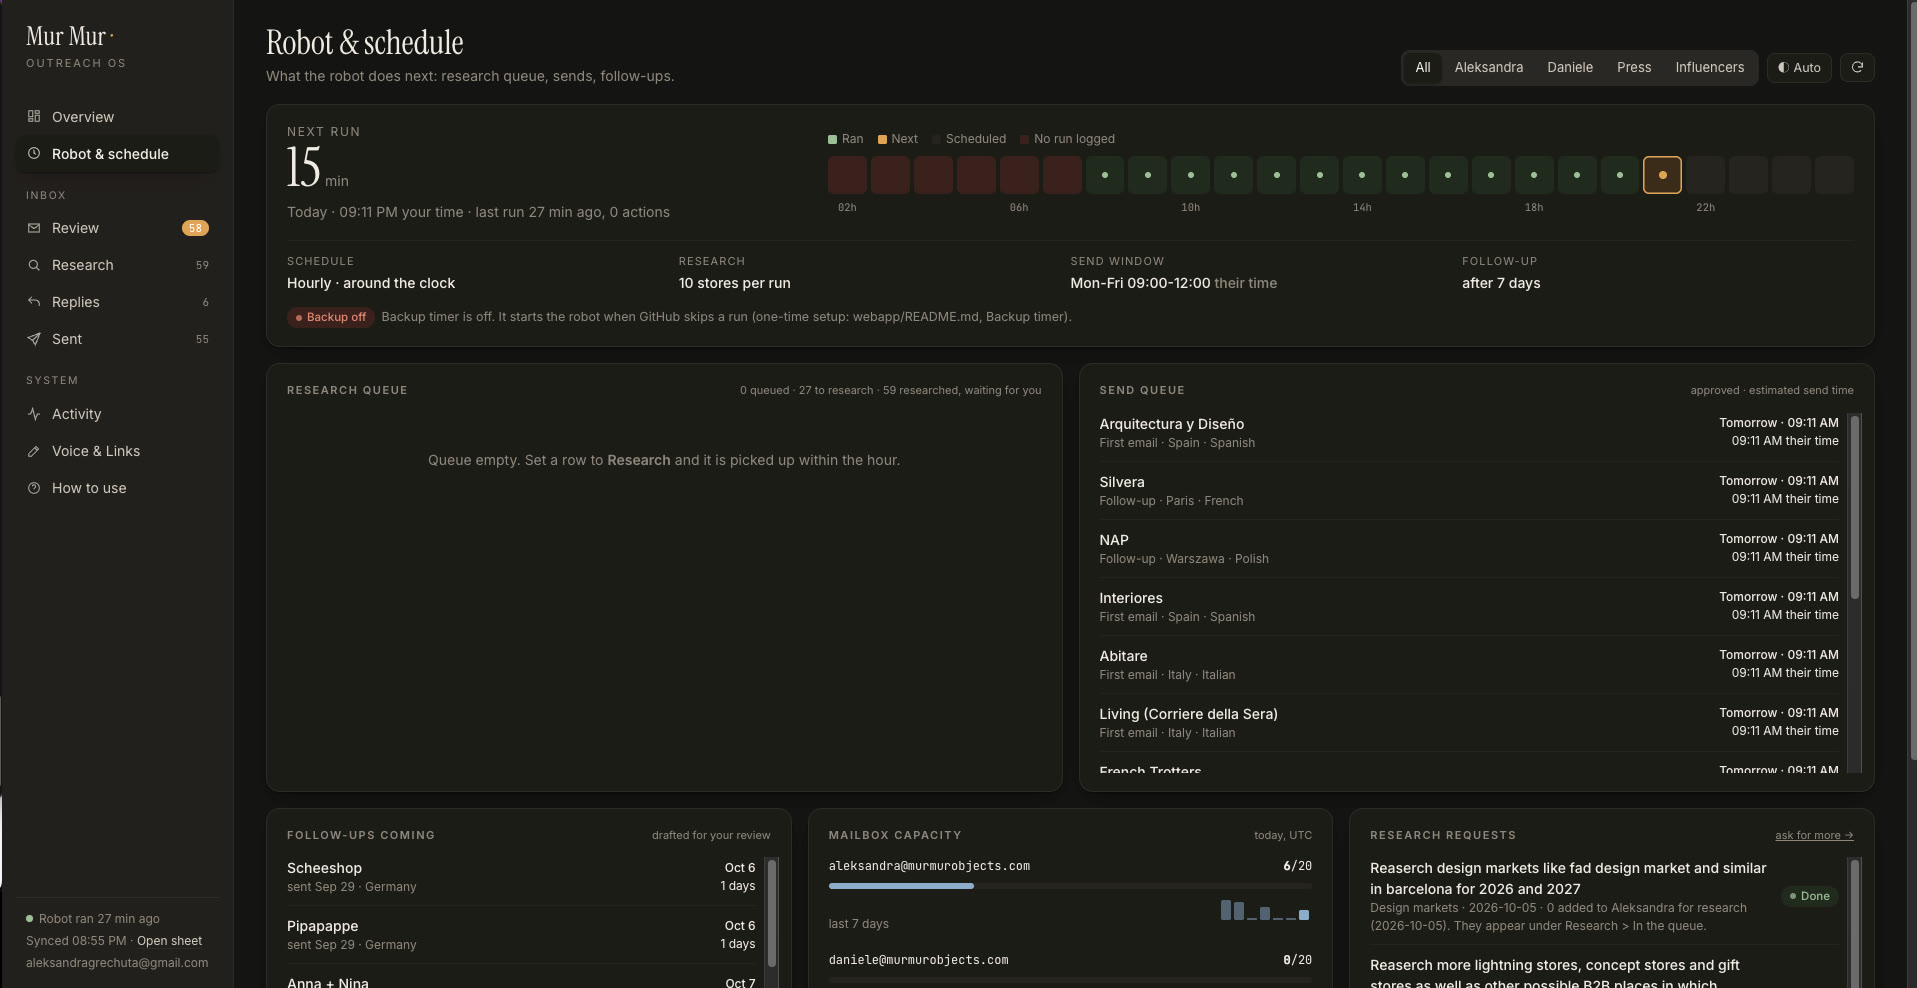
Task: Open the Review inbox item
Action: [117, 228]
